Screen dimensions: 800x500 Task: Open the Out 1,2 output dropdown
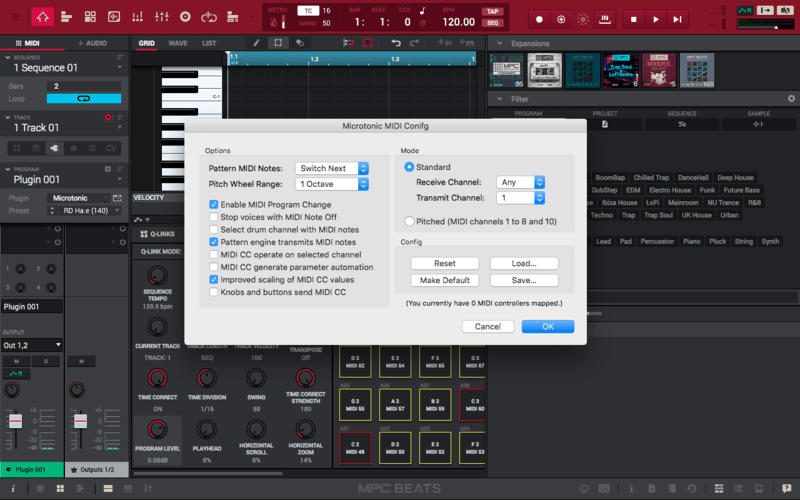coord(32,345)
